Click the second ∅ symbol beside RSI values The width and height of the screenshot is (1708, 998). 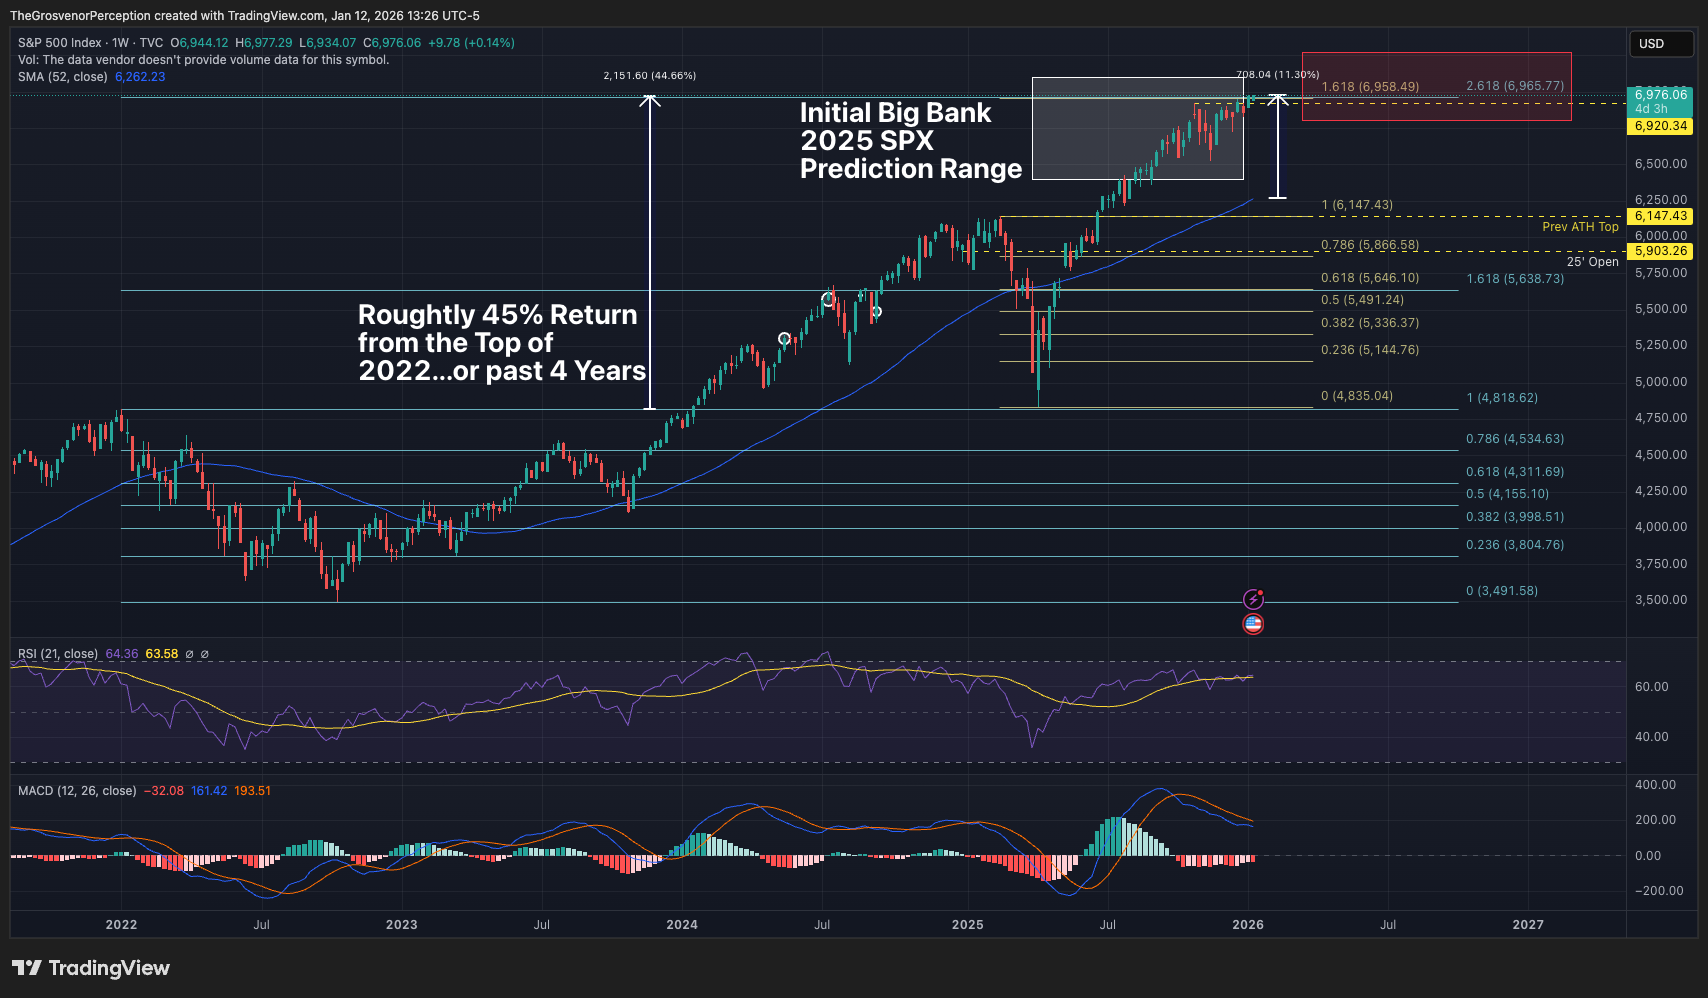tap(205, 654)
